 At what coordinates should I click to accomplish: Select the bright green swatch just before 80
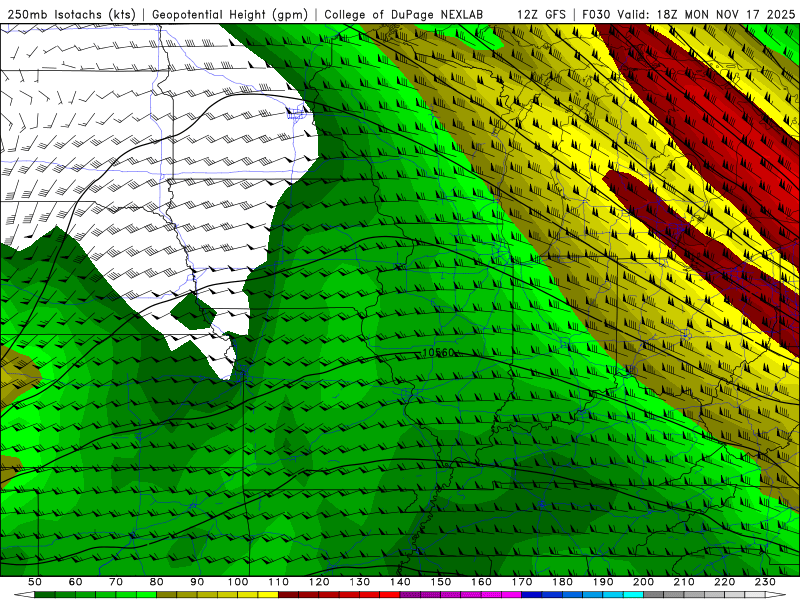click(x=146, y=594)
